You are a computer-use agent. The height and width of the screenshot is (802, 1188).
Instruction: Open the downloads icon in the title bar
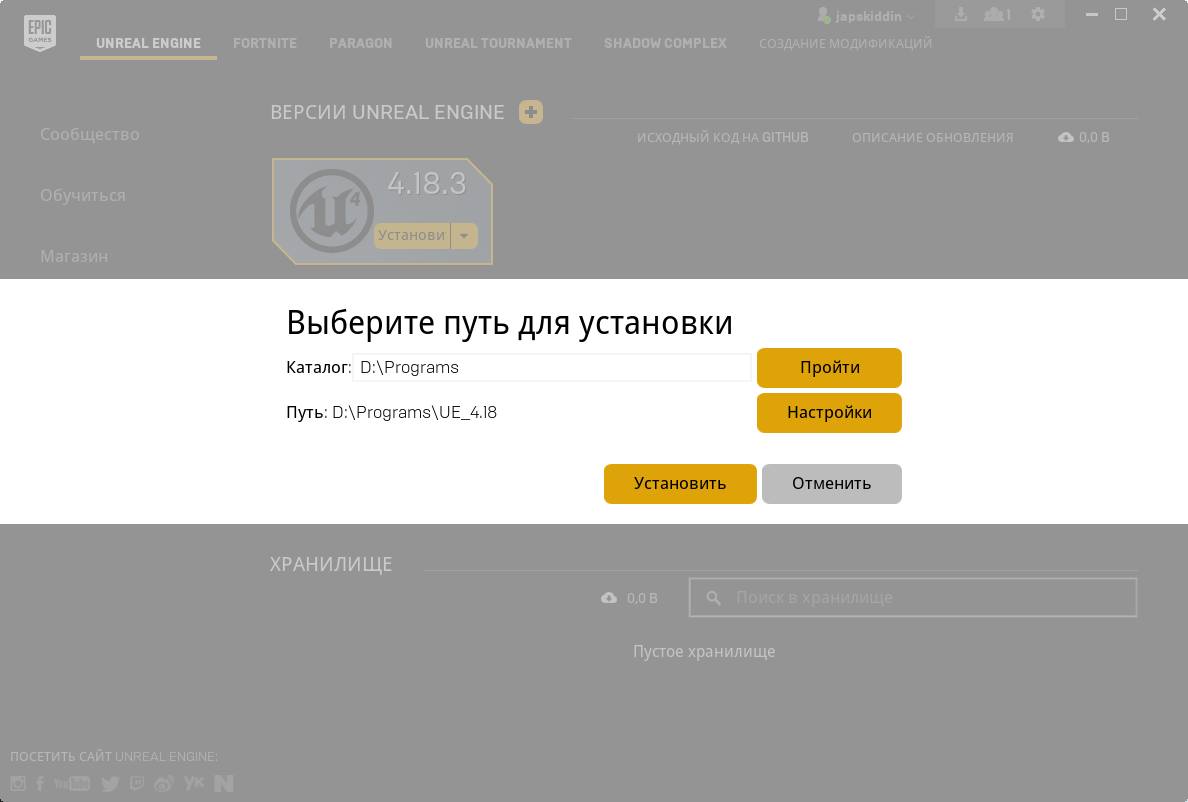961,14
